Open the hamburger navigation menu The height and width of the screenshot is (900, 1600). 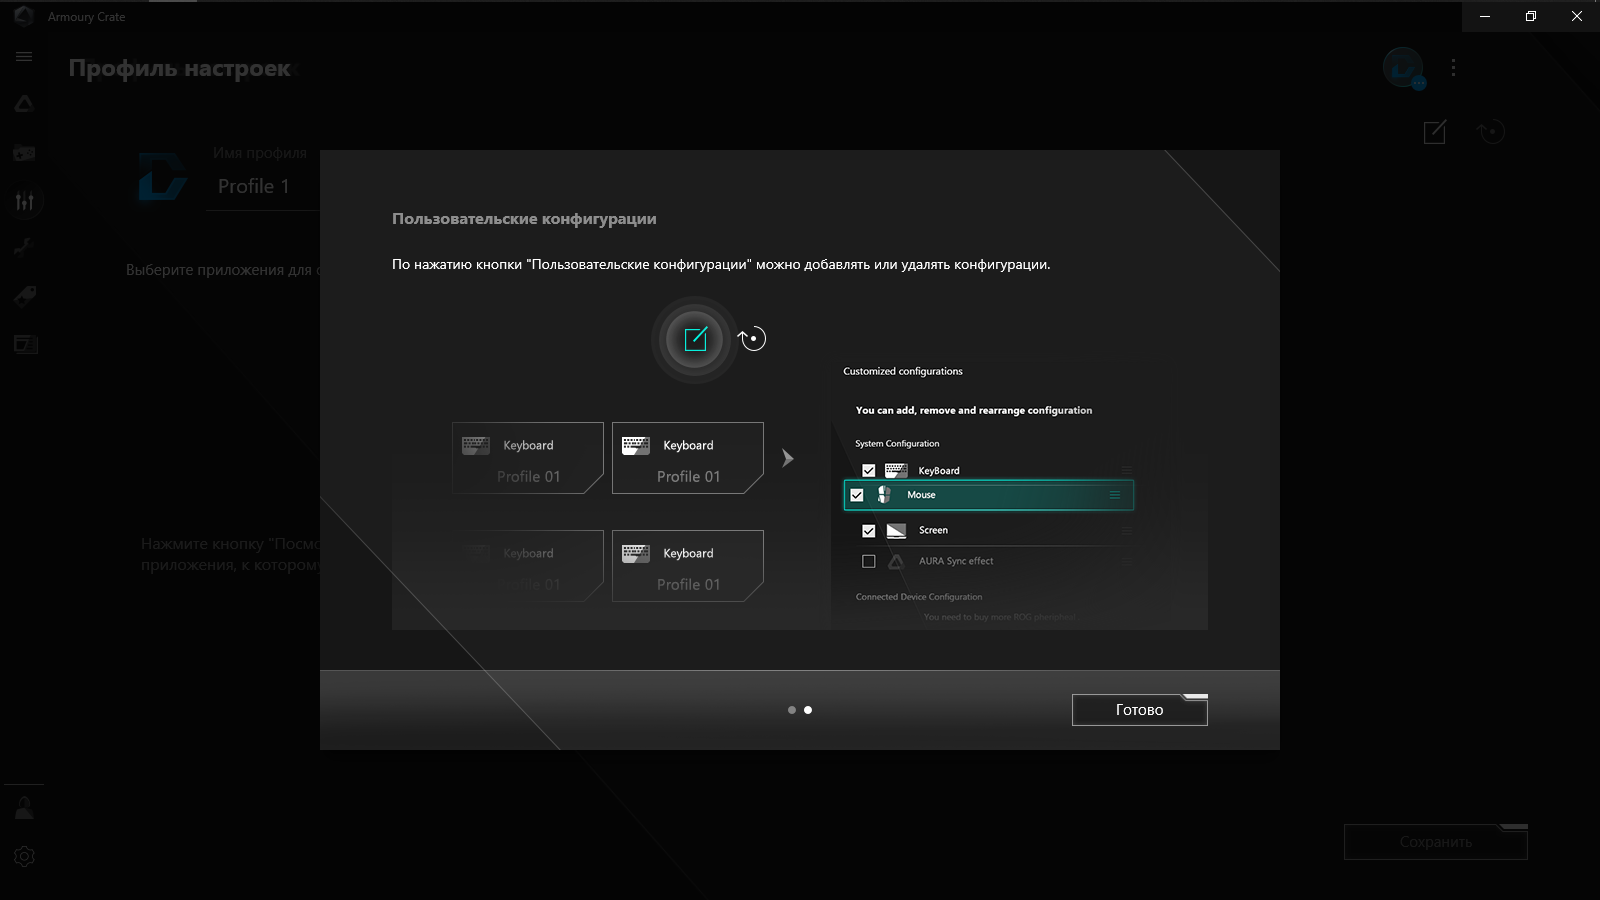point(24,57)
